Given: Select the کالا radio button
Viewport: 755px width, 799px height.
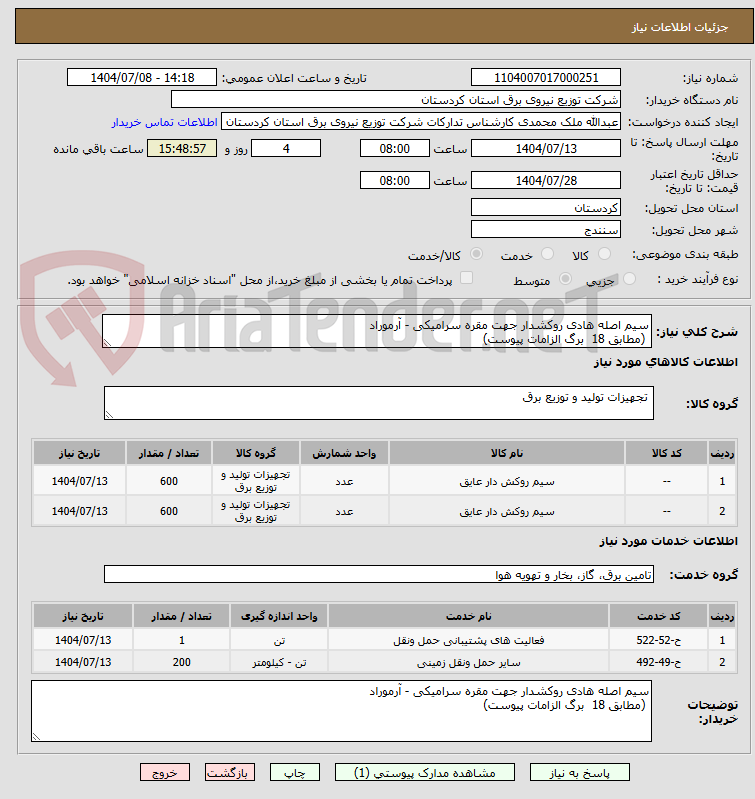Looking at the screenshot, I should tap(604, 254).
